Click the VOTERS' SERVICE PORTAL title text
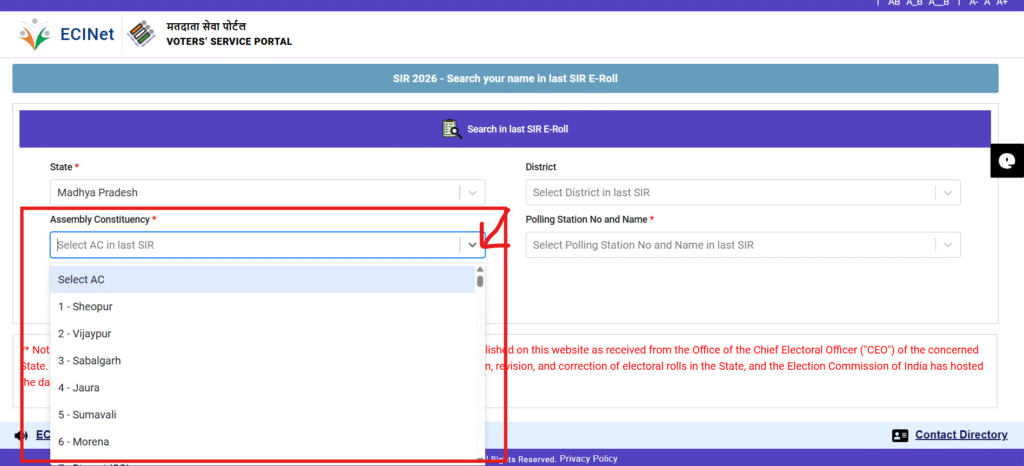Screen dimensions: 1024x466 (x=229, y=42)
